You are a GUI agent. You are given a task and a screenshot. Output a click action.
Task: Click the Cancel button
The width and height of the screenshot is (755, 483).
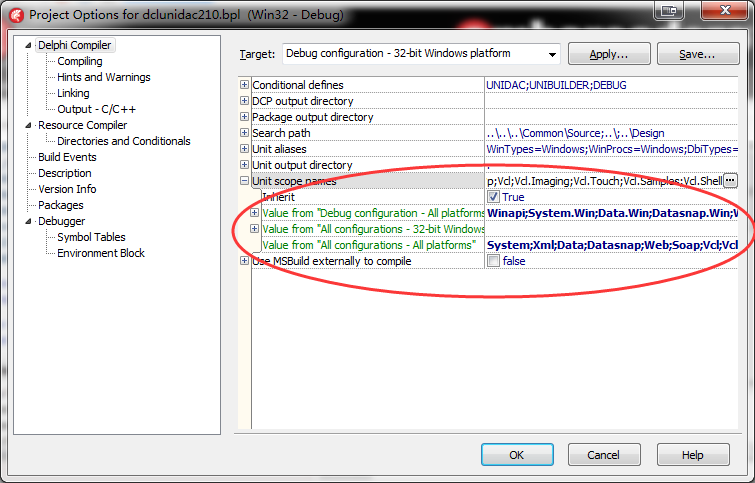click(x=604, y=455)
